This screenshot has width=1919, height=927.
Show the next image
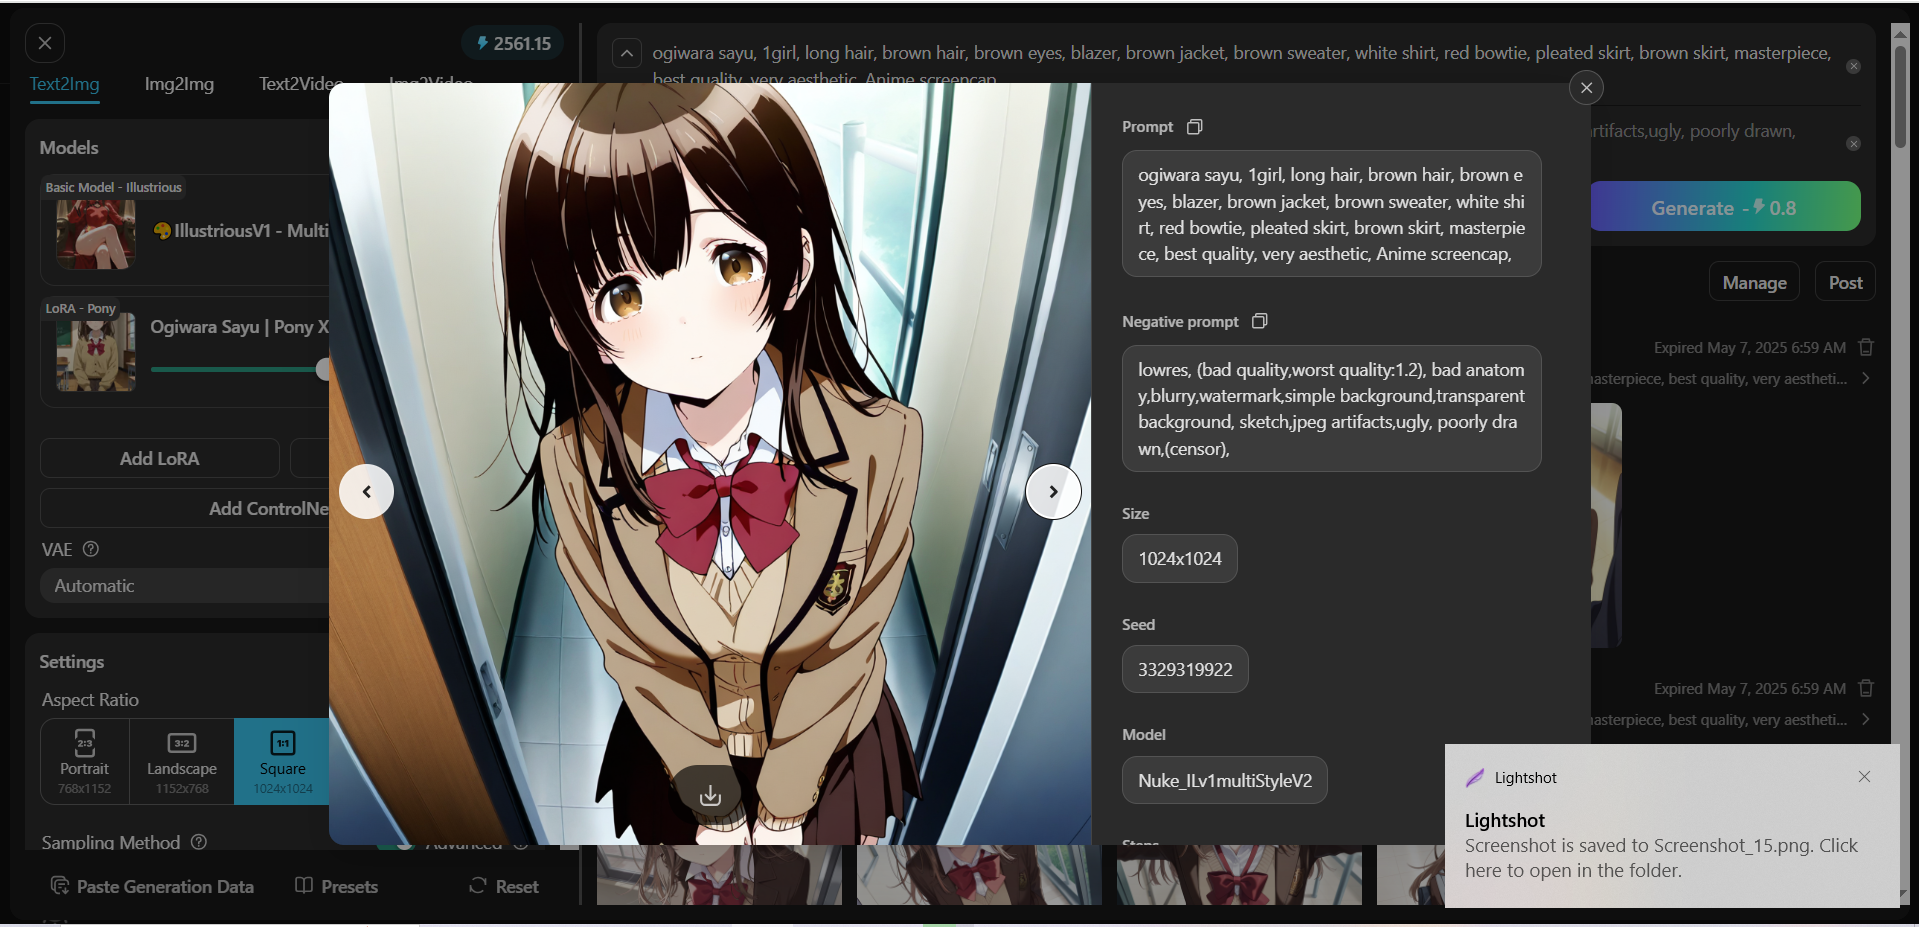tap(1053, 491)
